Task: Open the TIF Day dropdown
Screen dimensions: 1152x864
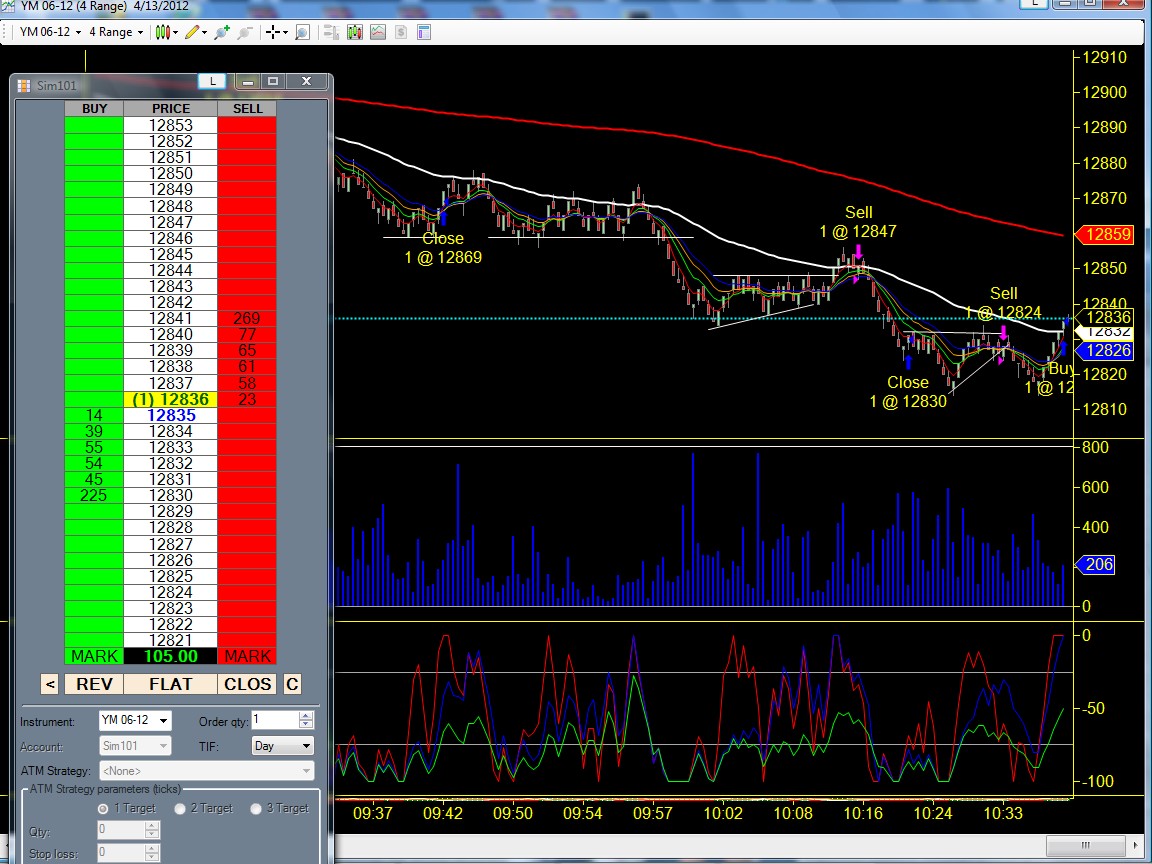Action: (x=283, y=746)
